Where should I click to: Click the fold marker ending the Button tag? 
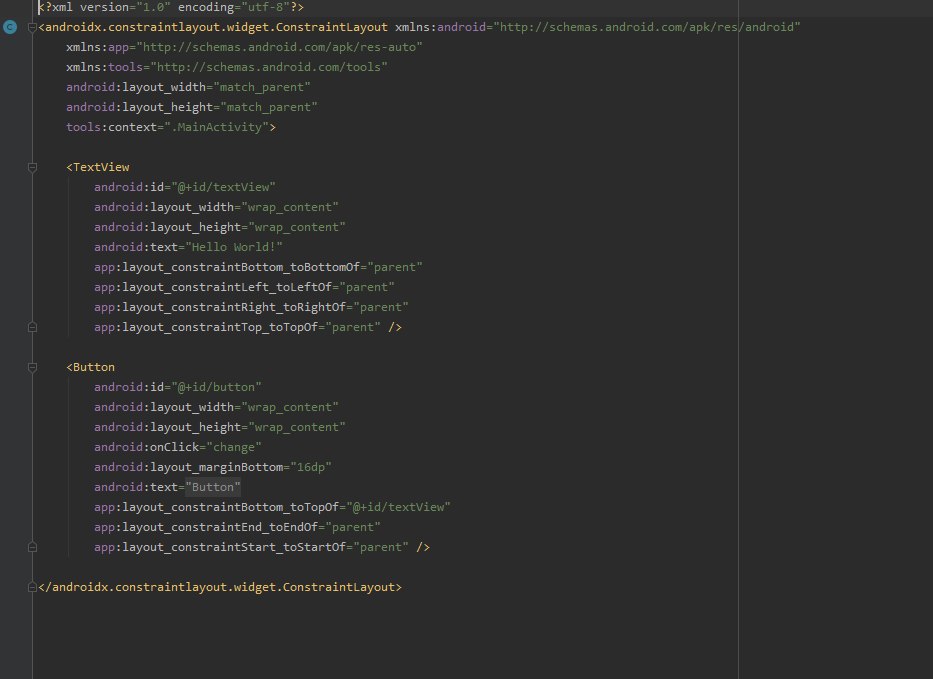[32, 547]
